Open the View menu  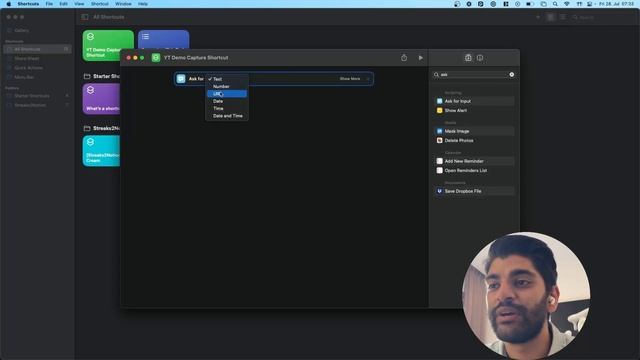(79, 4)
